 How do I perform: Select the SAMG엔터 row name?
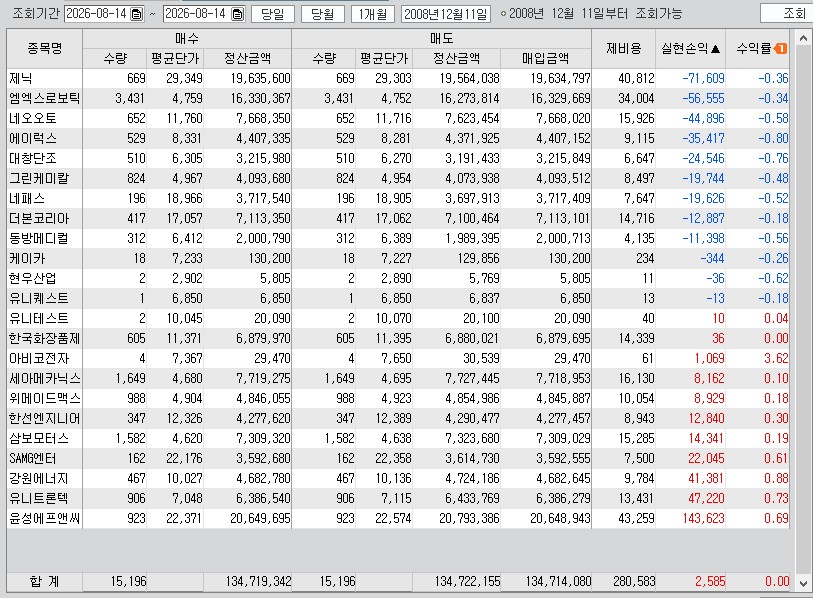[x=33, y=458]
